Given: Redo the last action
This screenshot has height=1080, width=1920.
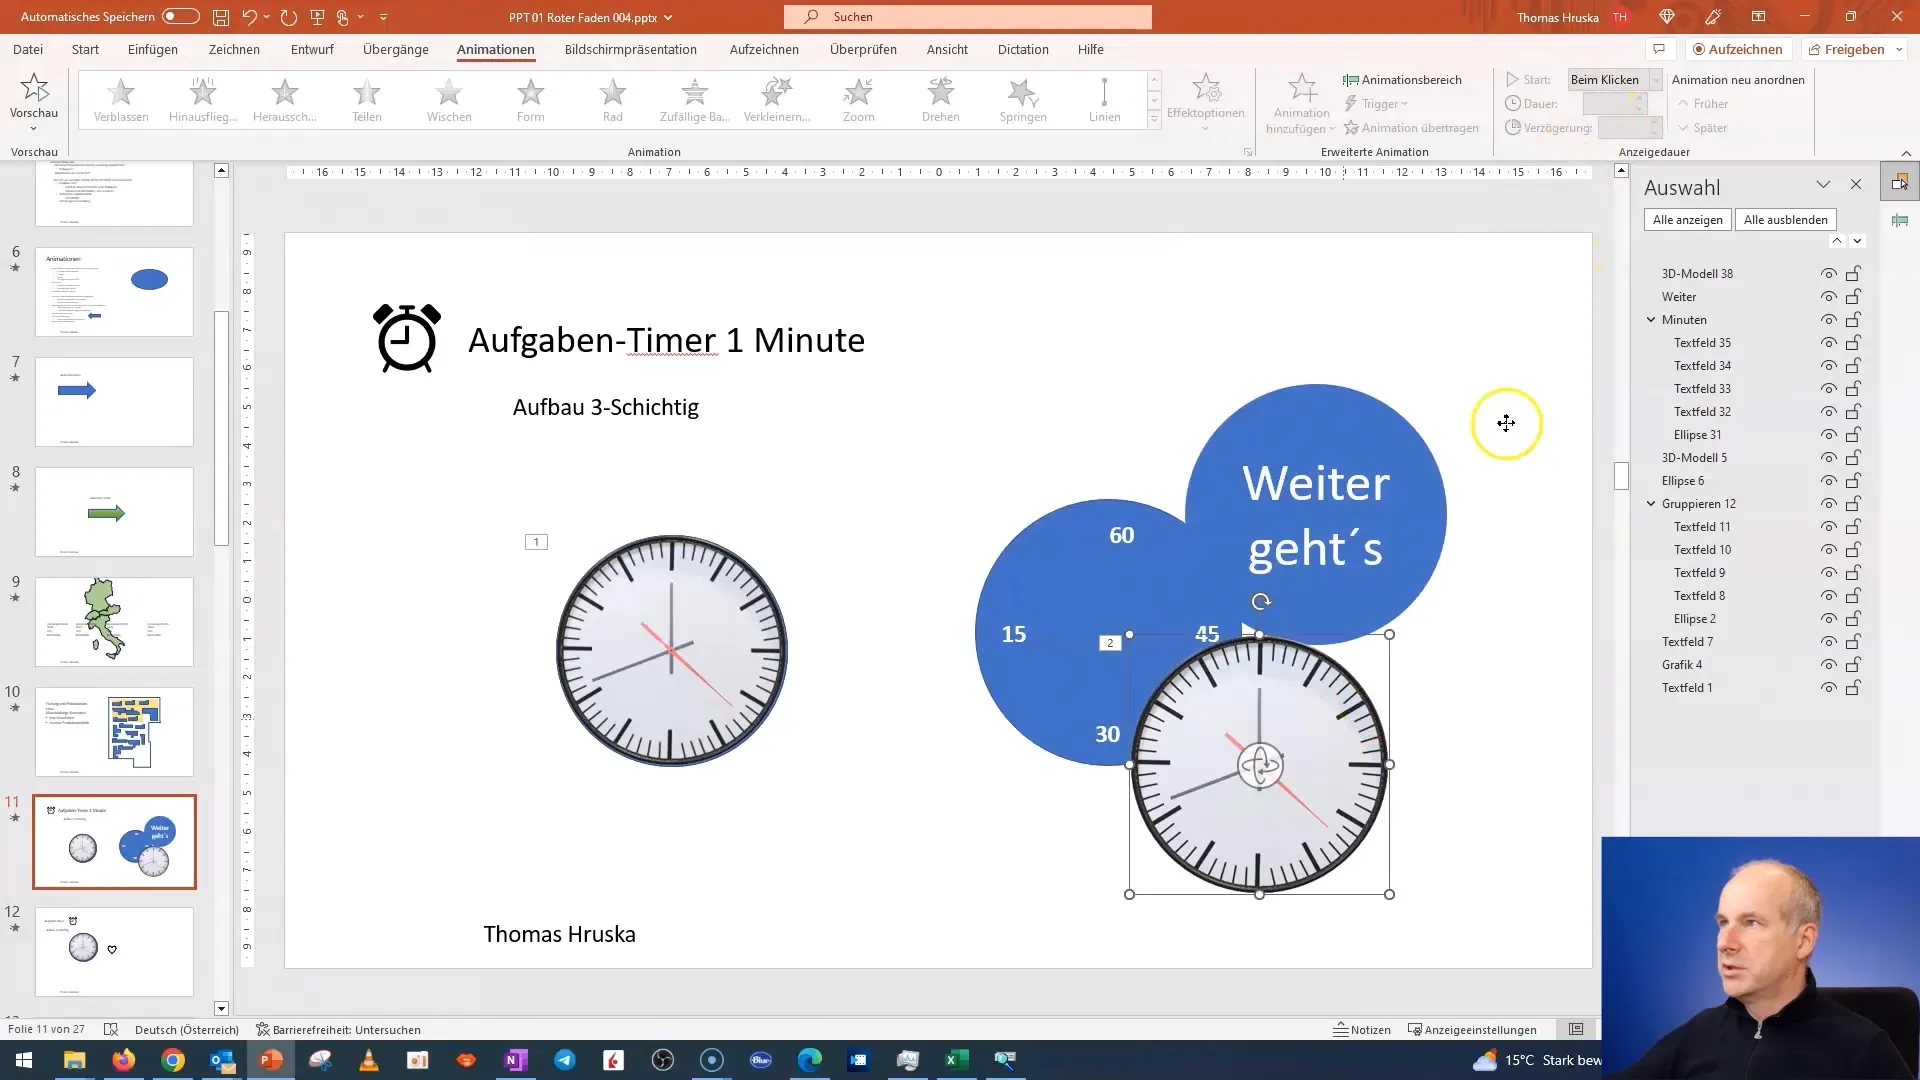Looking at the screenshot, I should pos(289,17).
